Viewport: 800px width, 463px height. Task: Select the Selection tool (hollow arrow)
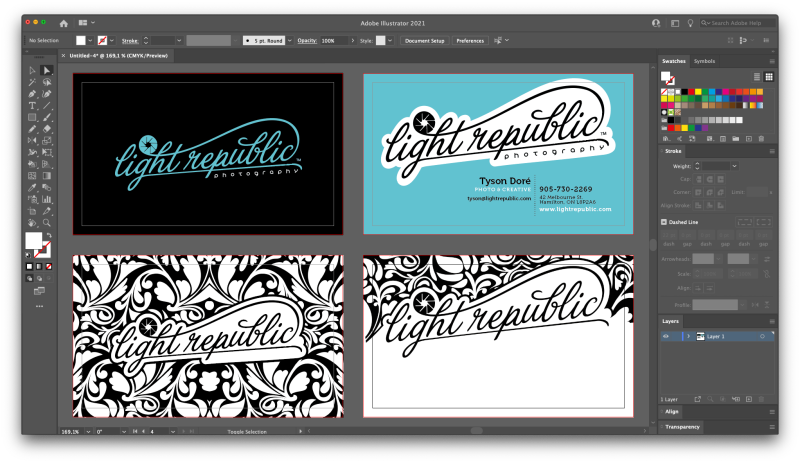click(x=32, y=70)
